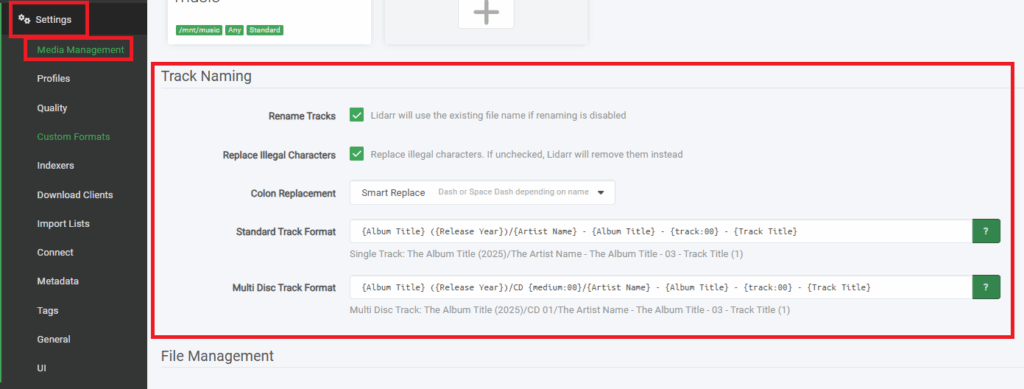Open Custom Formats settings
Viewport: 1024px width, 389px height.
pyautogui.click(x=73, y=136)
